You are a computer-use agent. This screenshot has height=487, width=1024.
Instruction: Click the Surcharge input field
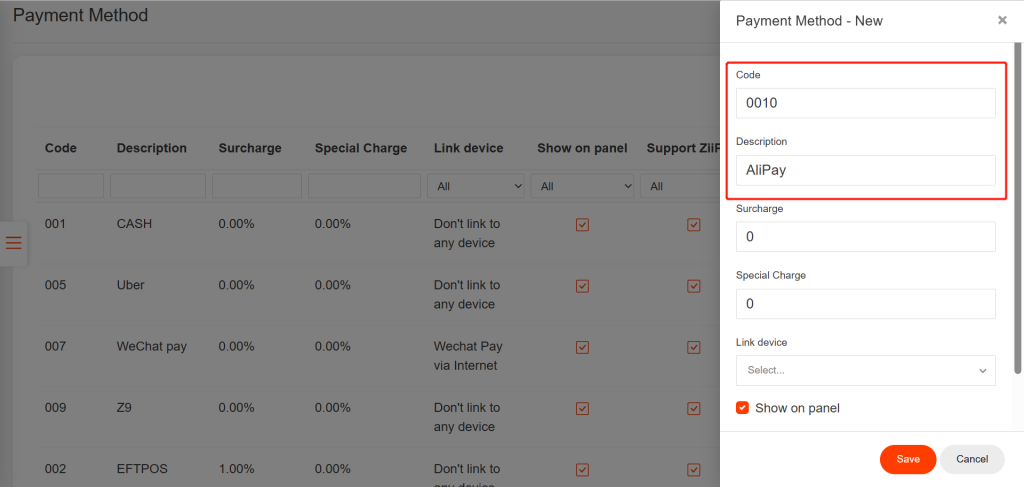[x=865, y=237]
